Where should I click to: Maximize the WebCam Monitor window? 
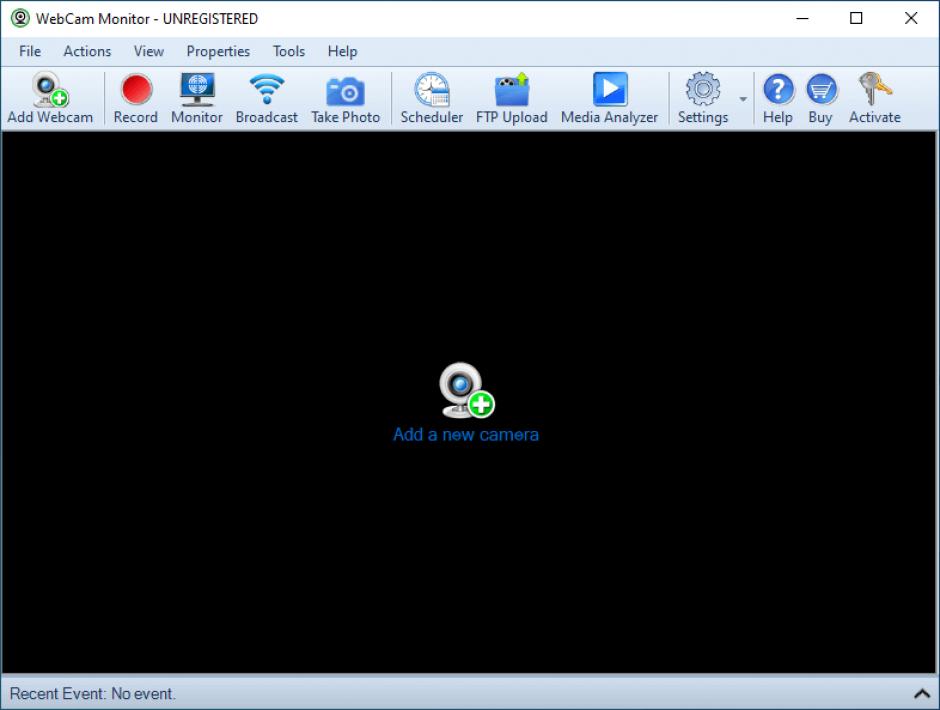pos(856,19)
